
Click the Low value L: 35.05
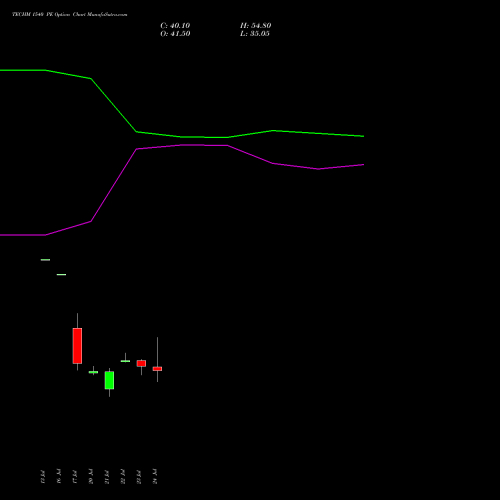click(x=255, y=34)
